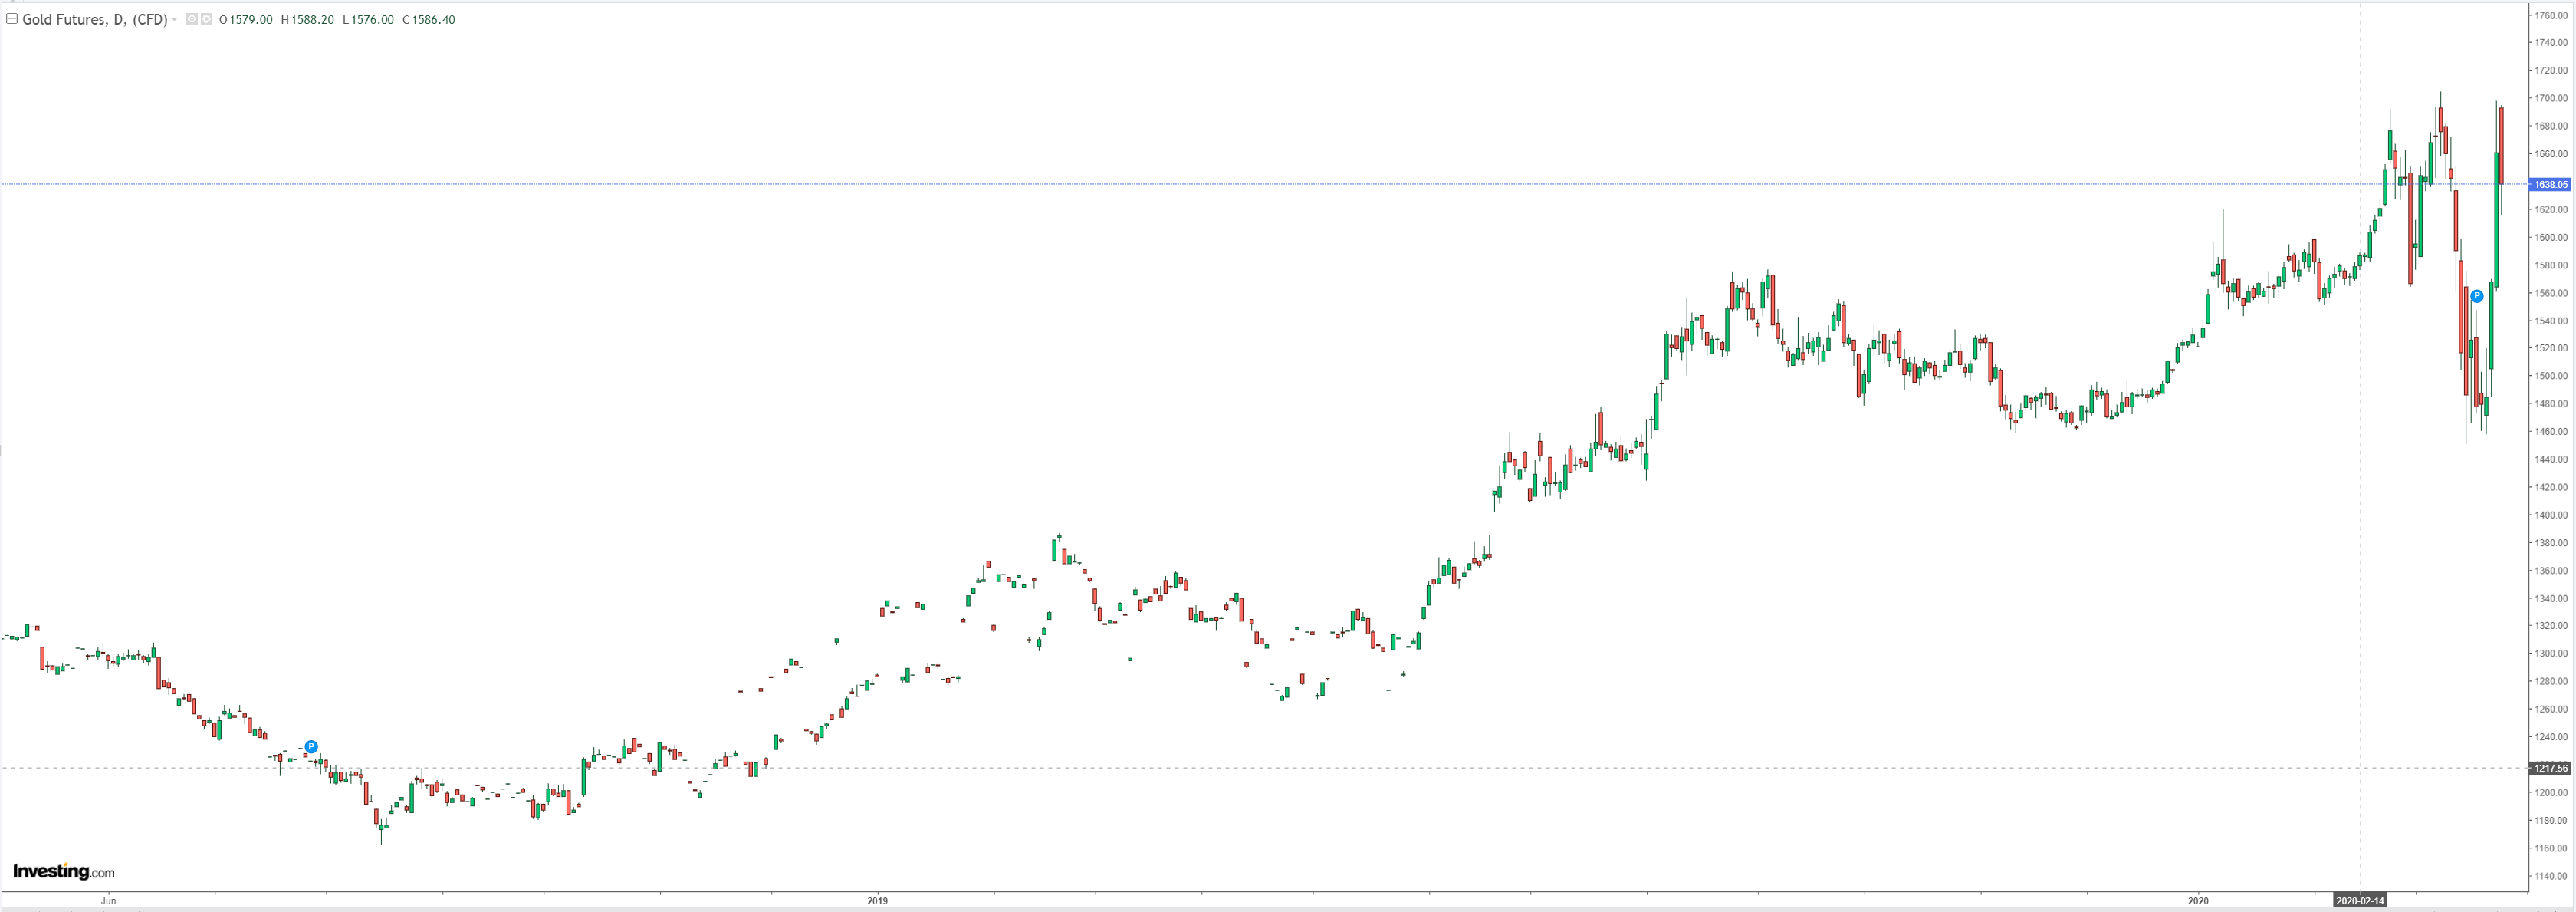Image resolution: width=2576 pixels, height=912 pixels.
Task: Click the 1160.00 level on the price scale
Action: (x=2550, y=848)
